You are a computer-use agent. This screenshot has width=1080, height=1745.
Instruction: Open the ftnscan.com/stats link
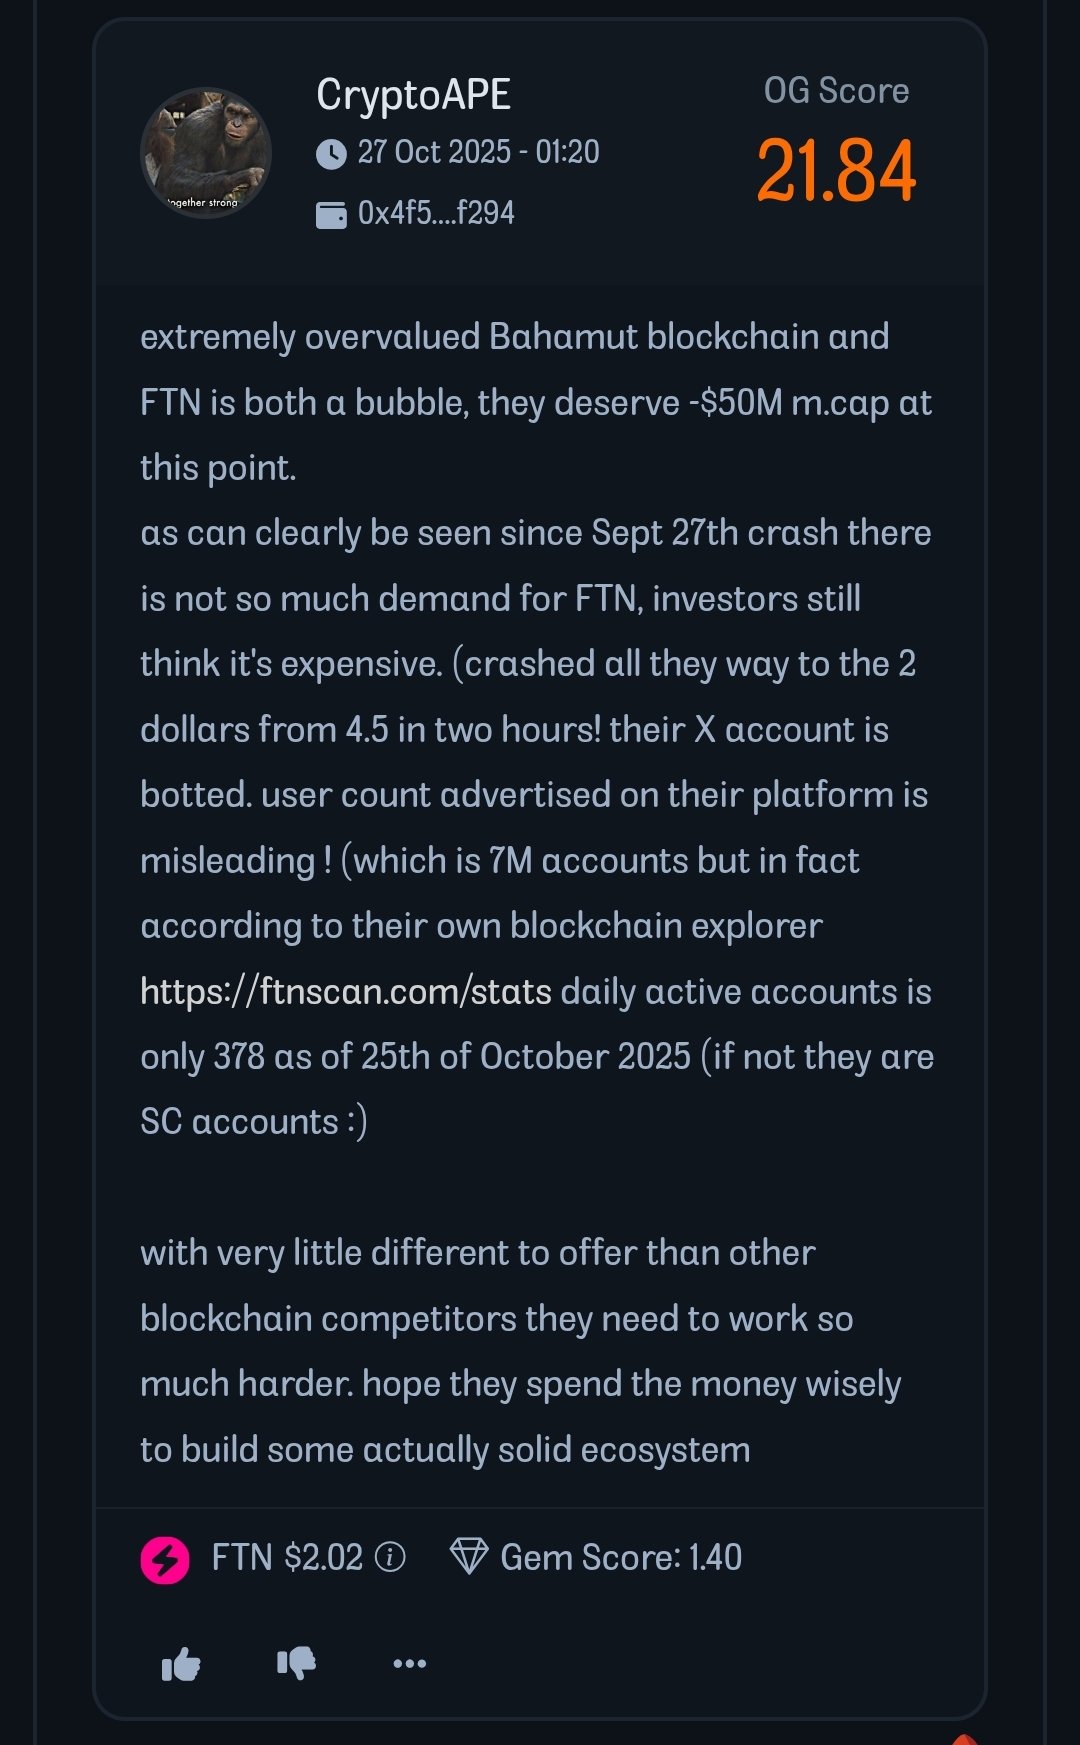346,992
